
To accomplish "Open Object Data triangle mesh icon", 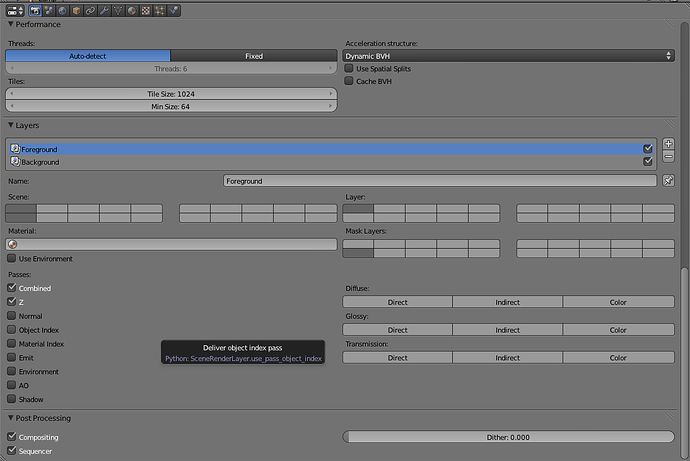I will click(118, 11).
